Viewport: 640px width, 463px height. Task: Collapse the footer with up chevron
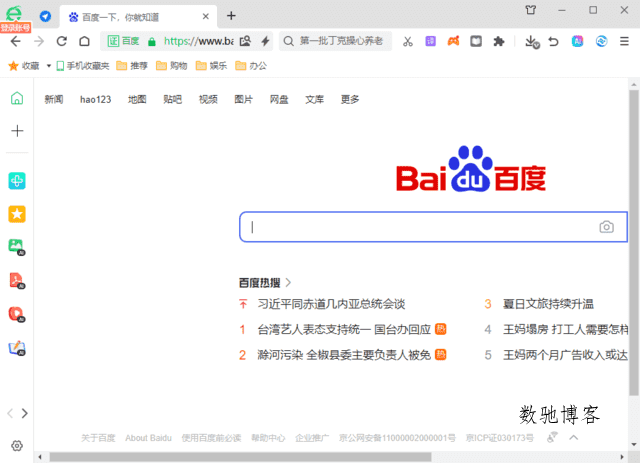pyautogui.click(x=573, y=438)
